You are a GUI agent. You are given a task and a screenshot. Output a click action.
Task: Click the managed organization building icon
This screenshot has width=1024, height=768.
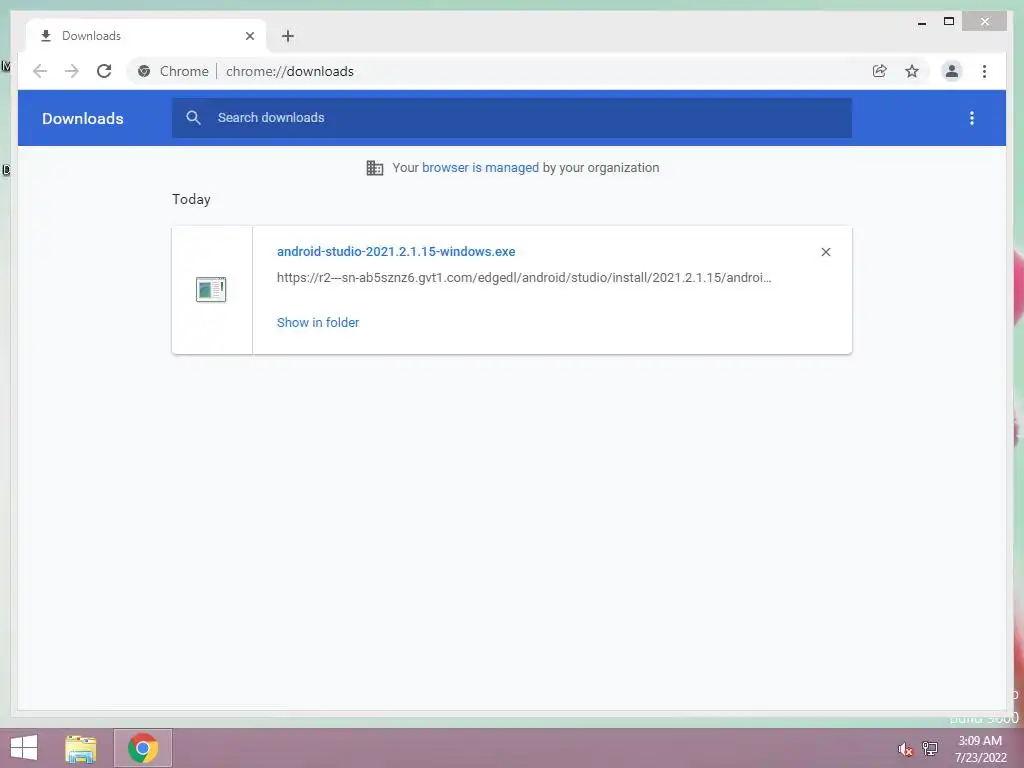tap(375, 168)
